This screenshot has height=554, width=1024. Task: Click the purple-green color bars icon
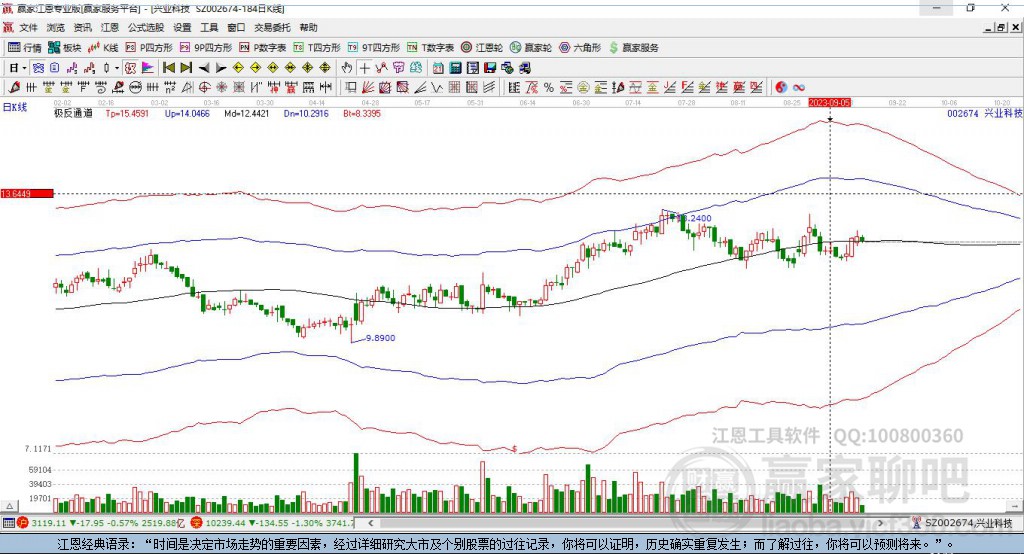point(148,67)
